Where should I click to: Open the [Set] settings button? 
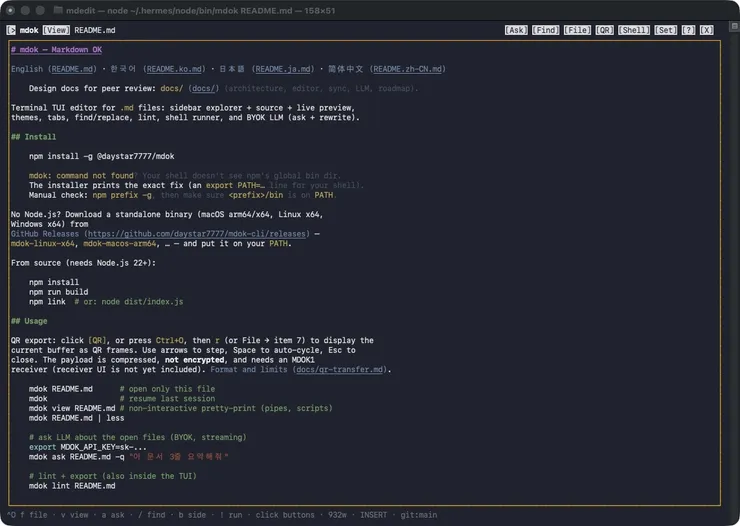pos(665,30)
